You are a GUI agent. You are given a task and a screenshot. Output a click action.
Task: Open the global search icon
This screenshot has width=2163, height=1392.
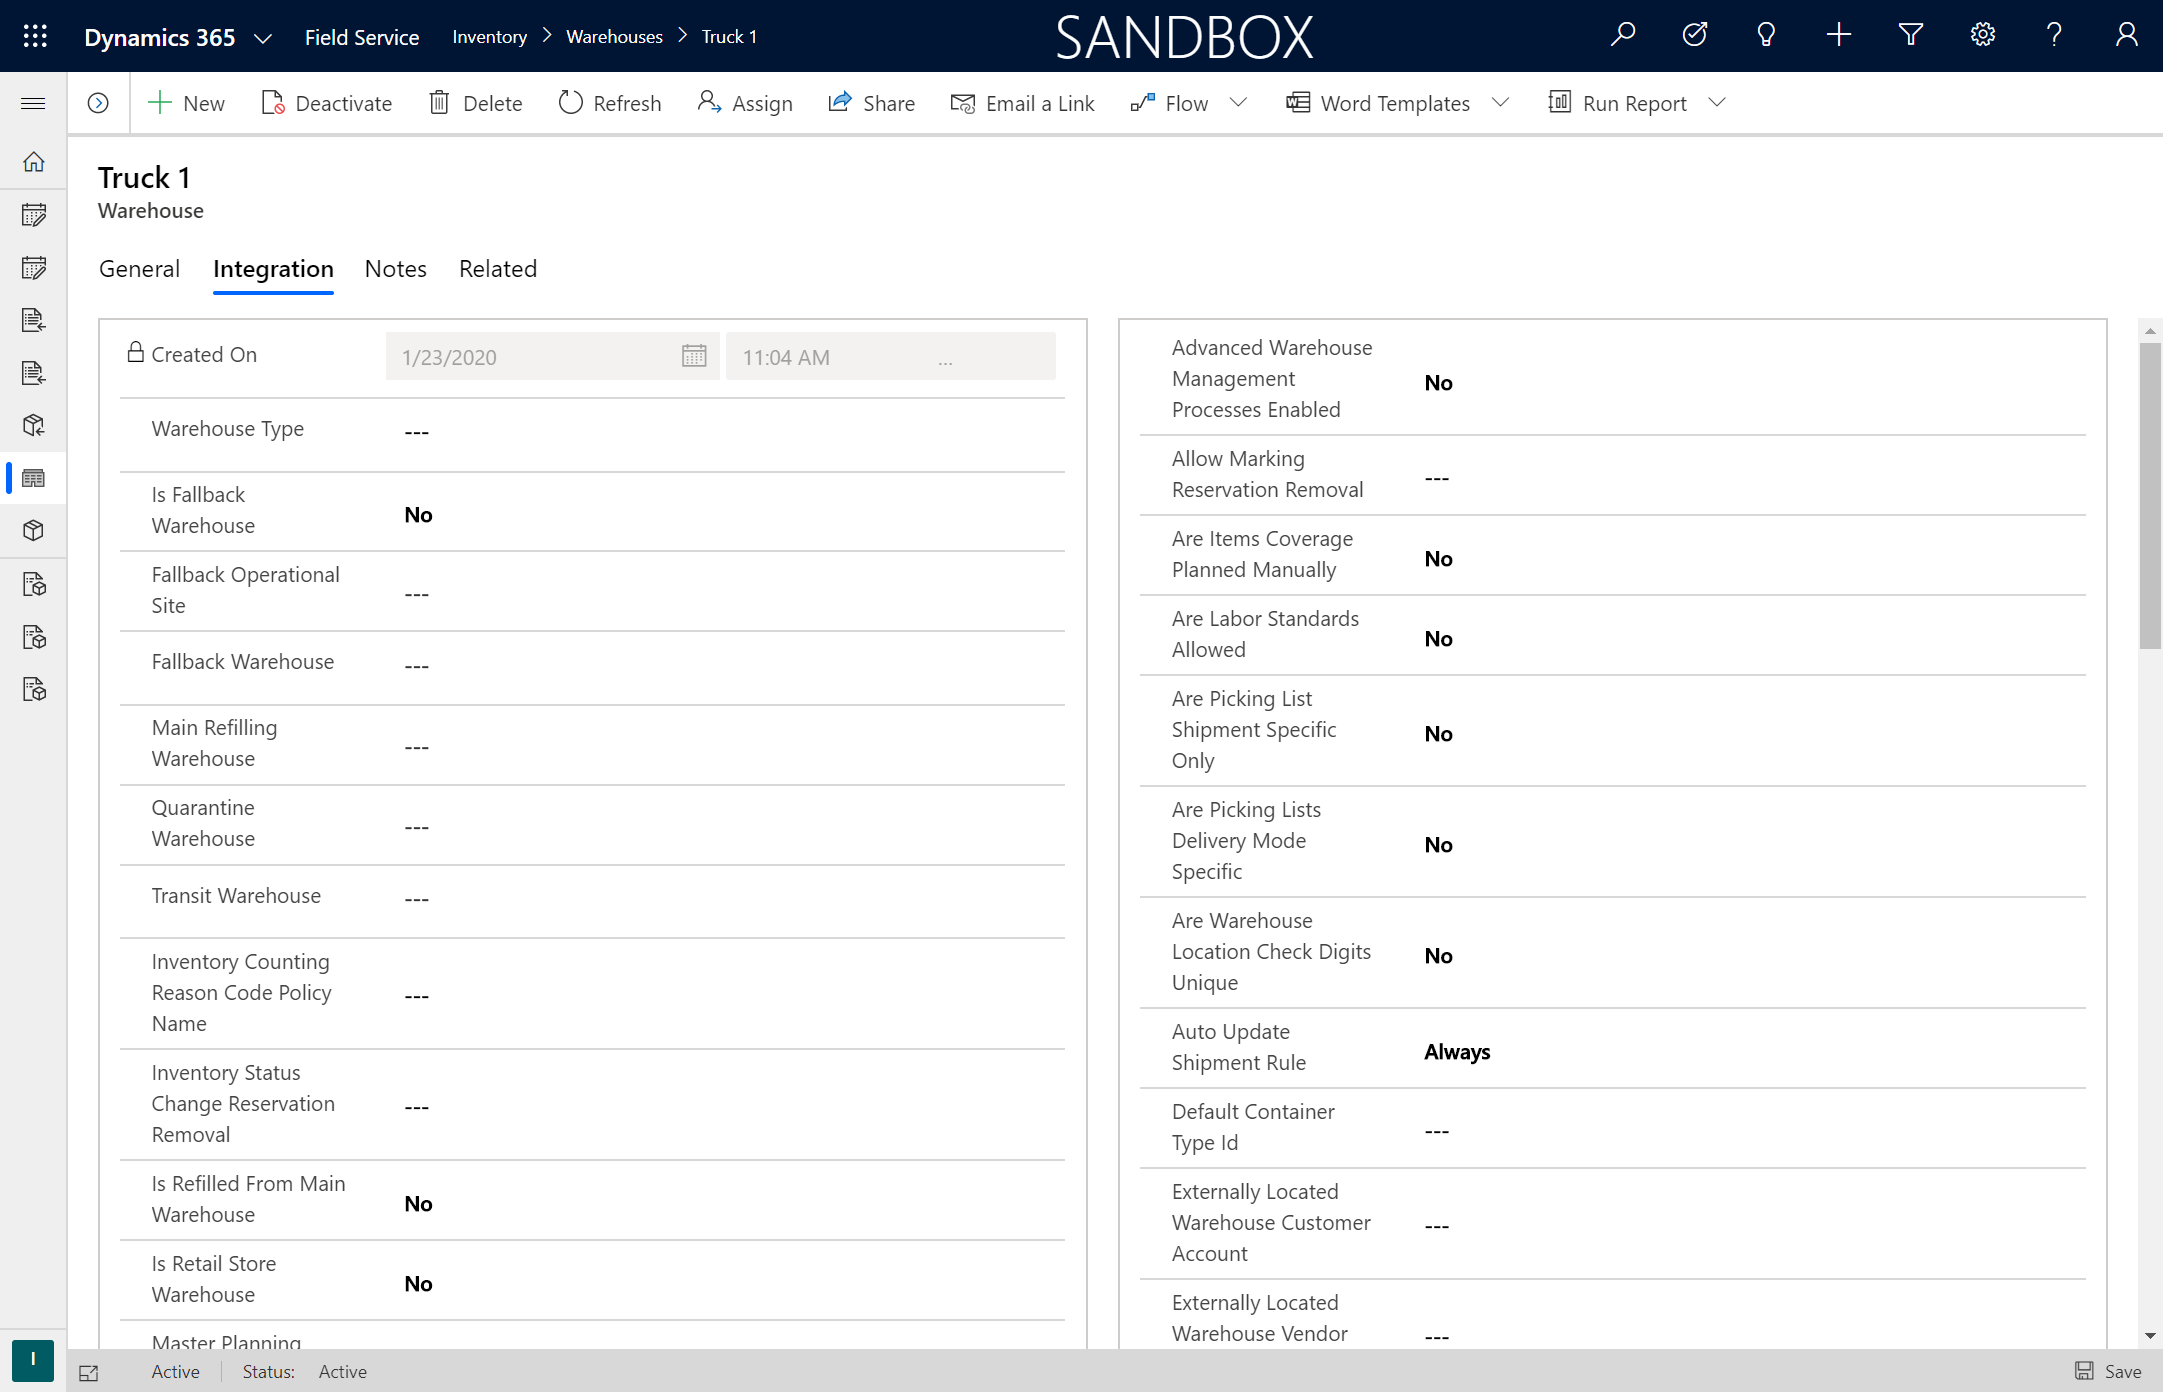point(1624,35)
